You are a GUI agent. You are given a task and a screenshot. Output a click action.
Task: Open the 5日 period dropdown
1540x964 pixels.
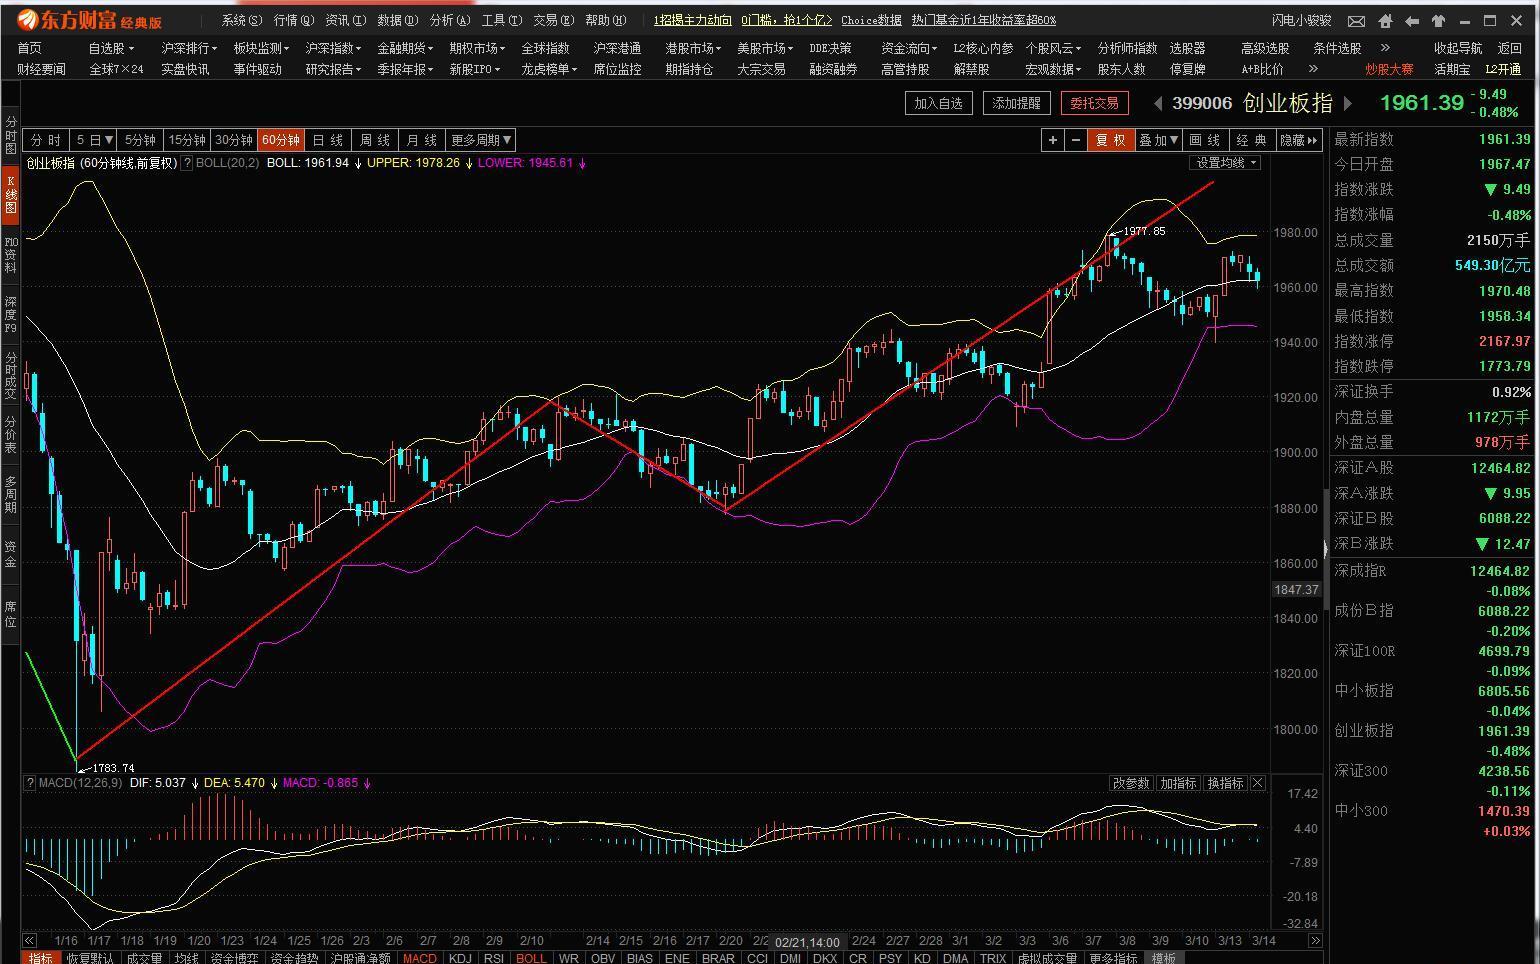pyautogui.click(x=94, y=140)
